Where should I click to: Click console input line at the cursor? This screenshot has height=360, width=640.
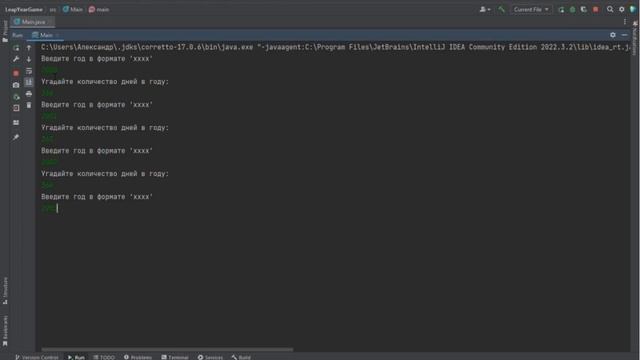[x=50, y=208]
